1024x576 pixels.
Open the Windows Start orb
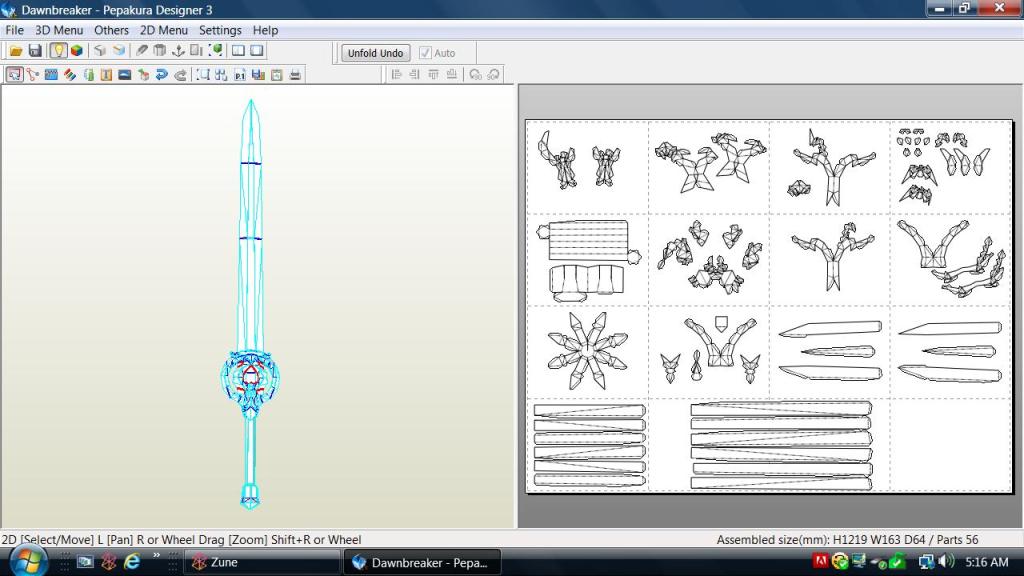coord(27,562)
